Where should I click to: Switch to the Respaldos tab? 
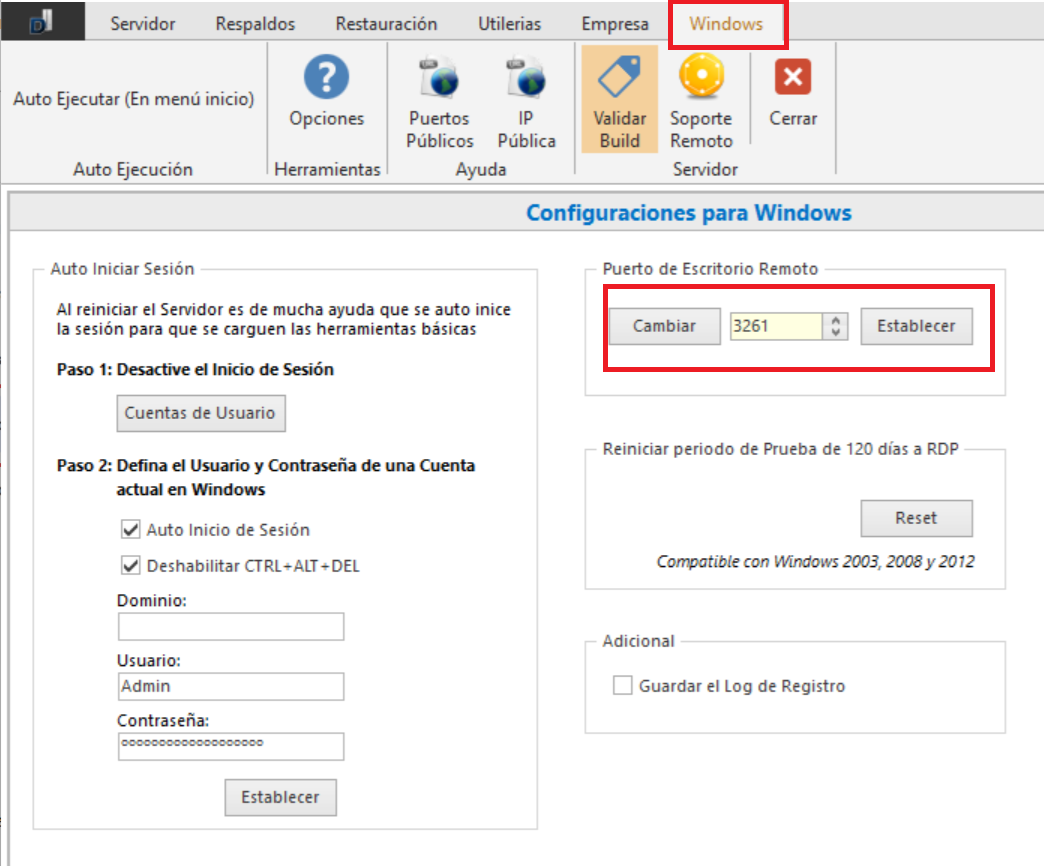coord(255,24)
